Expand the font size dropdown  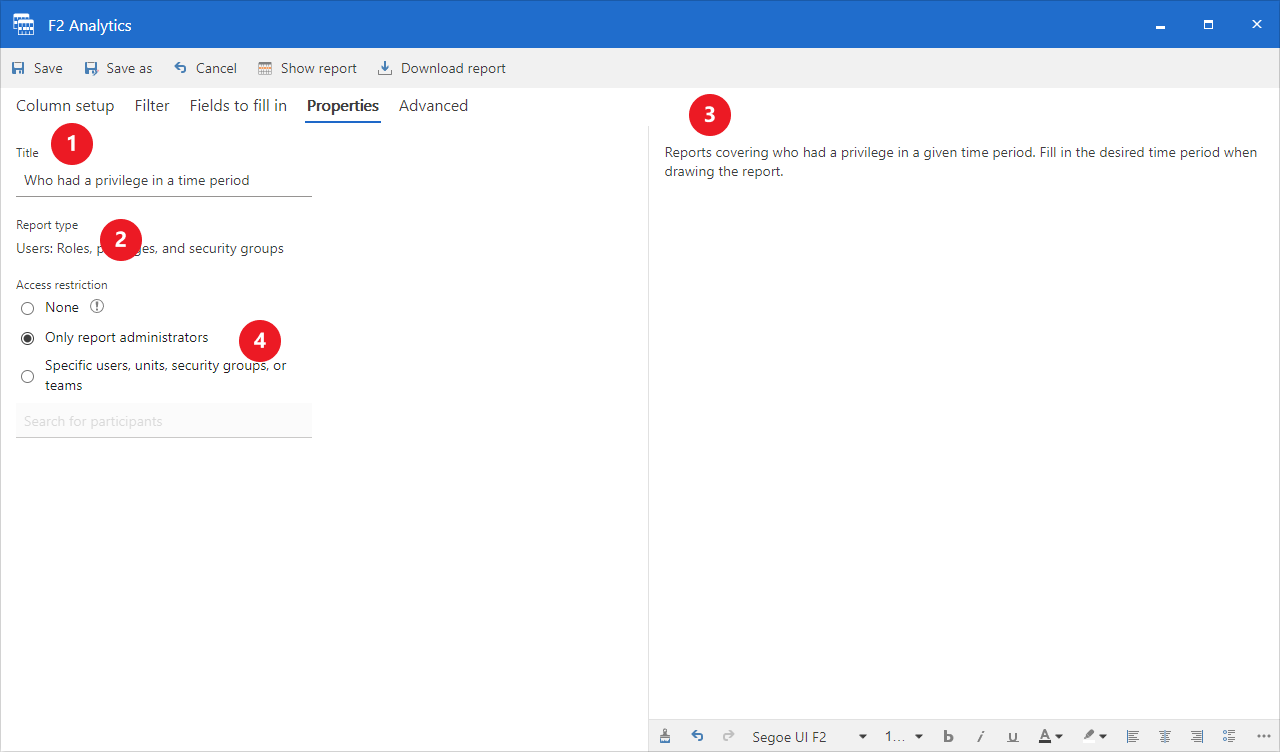tap(904, 737)
